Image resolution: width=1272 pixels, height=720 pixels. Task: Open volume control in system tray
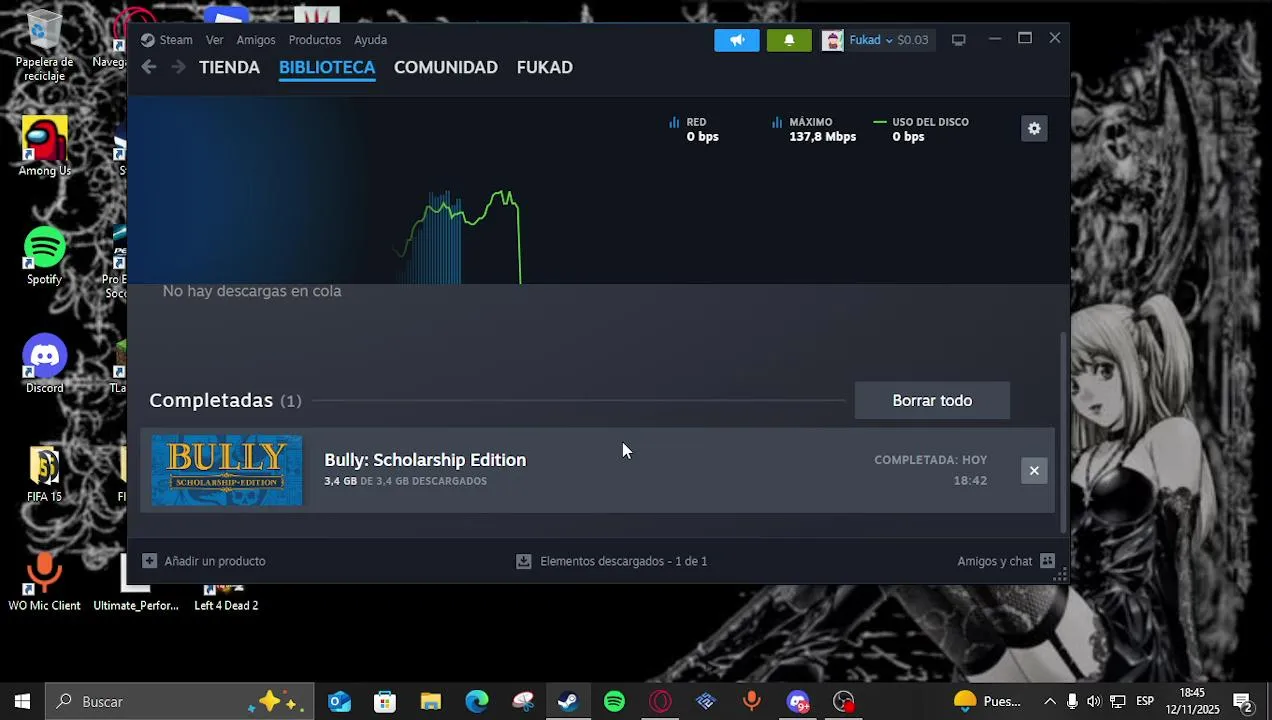tap(1095, 702)
